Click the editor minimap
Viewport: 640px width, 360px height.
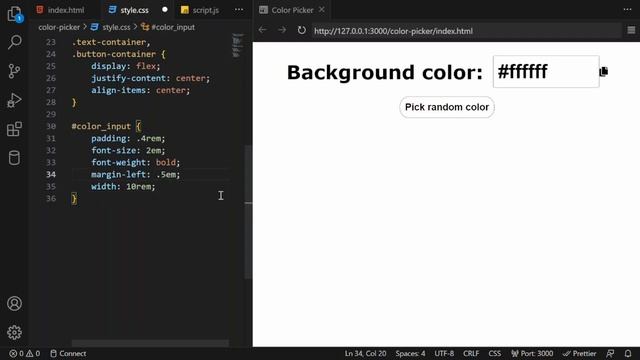pos(238,45)
